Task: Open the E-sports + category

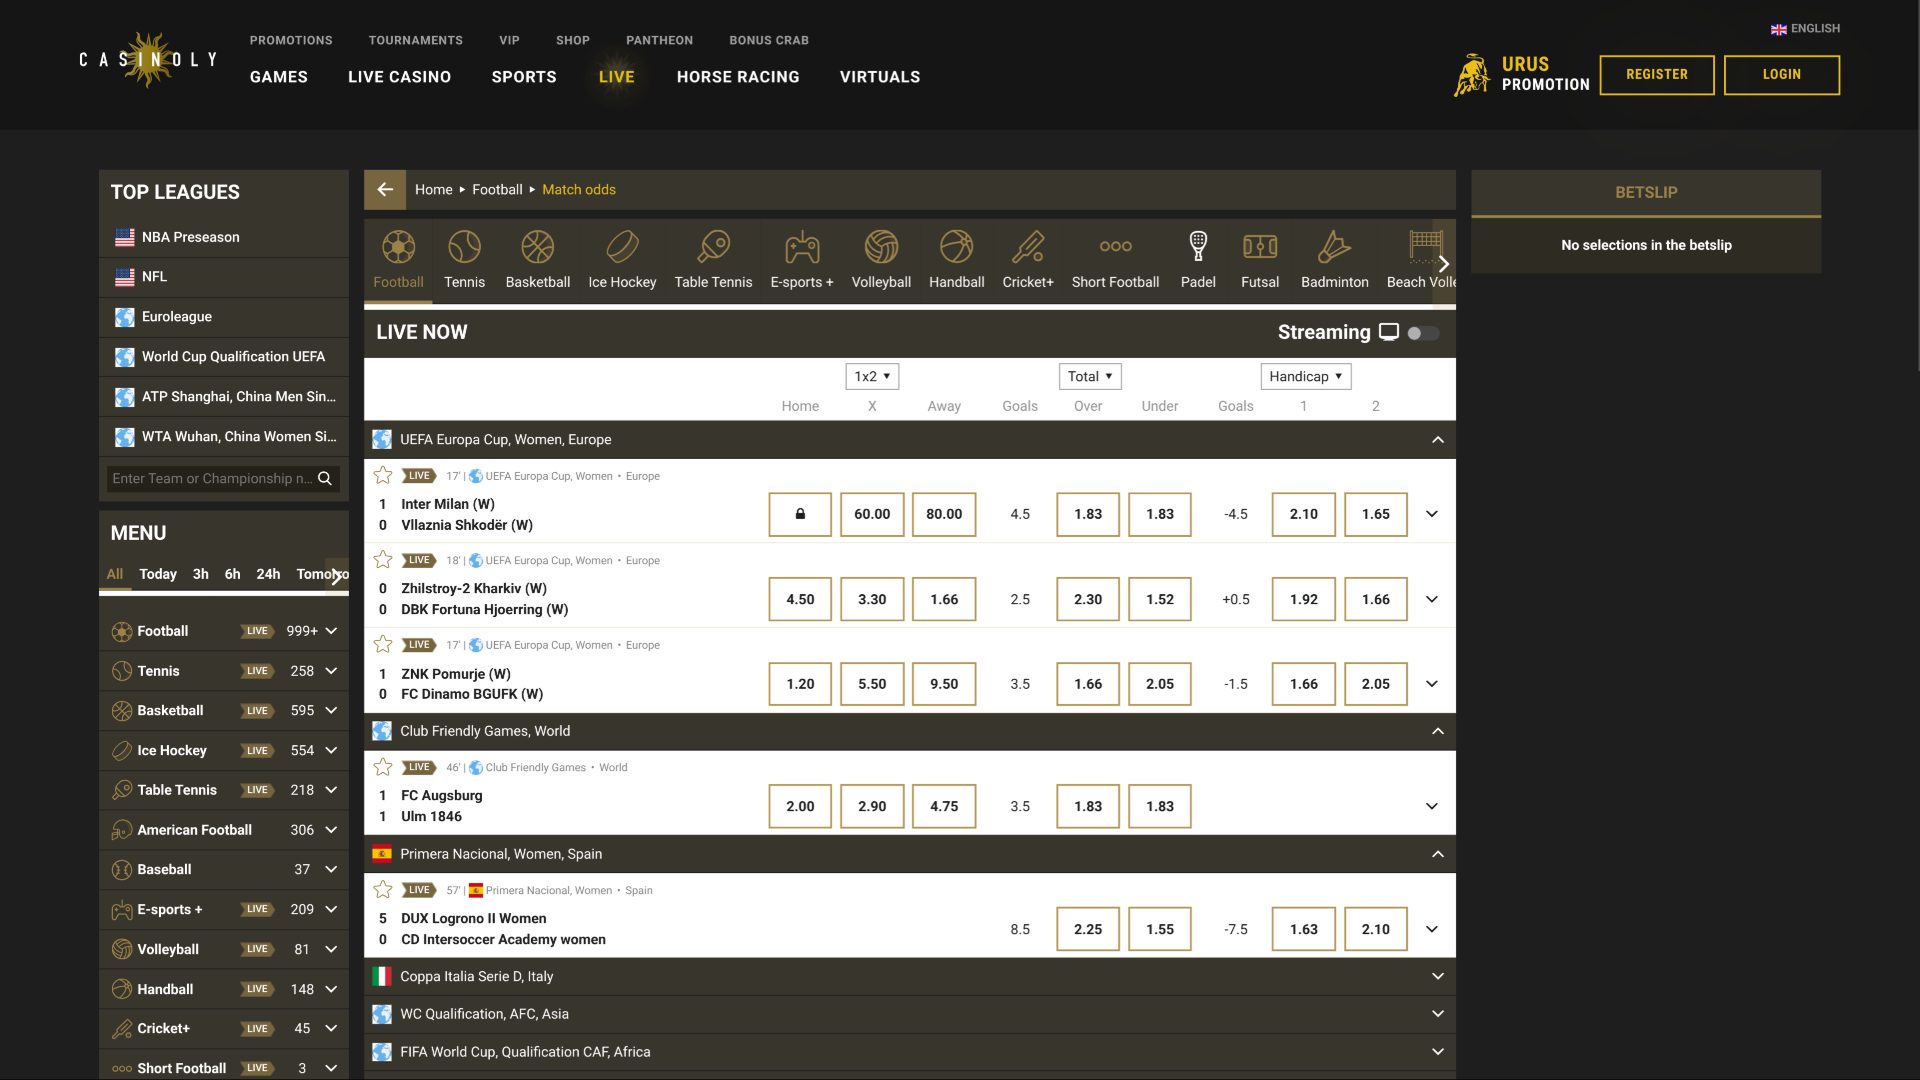Action: [x=801, y=258]
